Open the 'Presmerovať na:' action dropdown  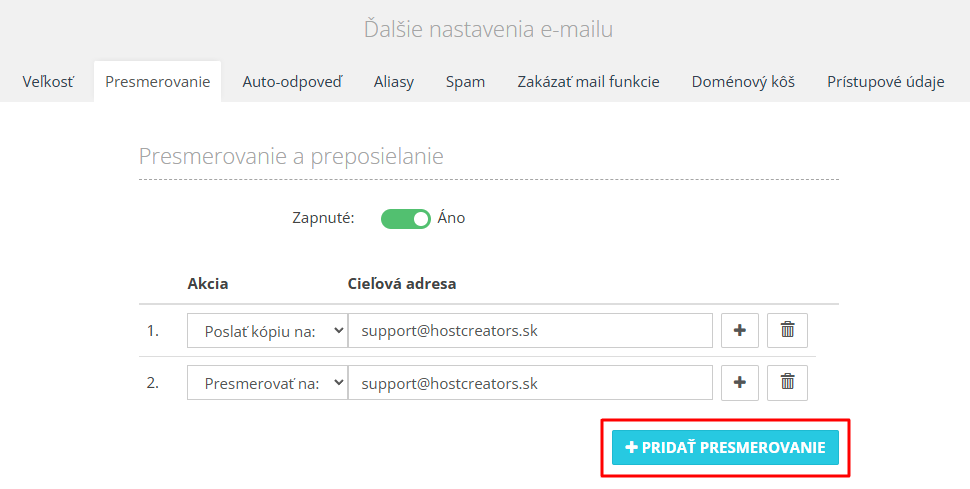click(x=267, y=383)
